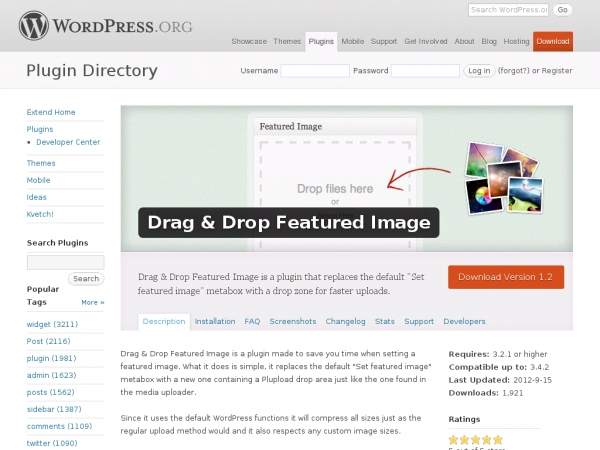
Task: Open the twitter (1090) tag
Action: 52,443
